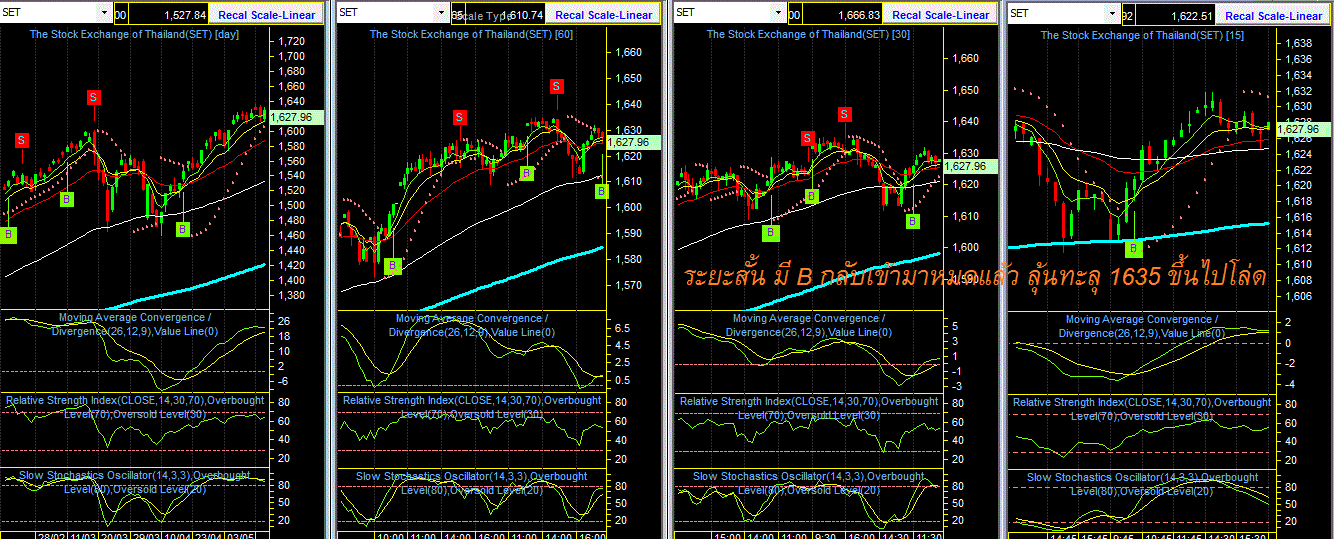The height and width of the screenshot is (539, 1334).
Task: Select the rightmost green B marker in the 30-minute chart
Action: 913,221
